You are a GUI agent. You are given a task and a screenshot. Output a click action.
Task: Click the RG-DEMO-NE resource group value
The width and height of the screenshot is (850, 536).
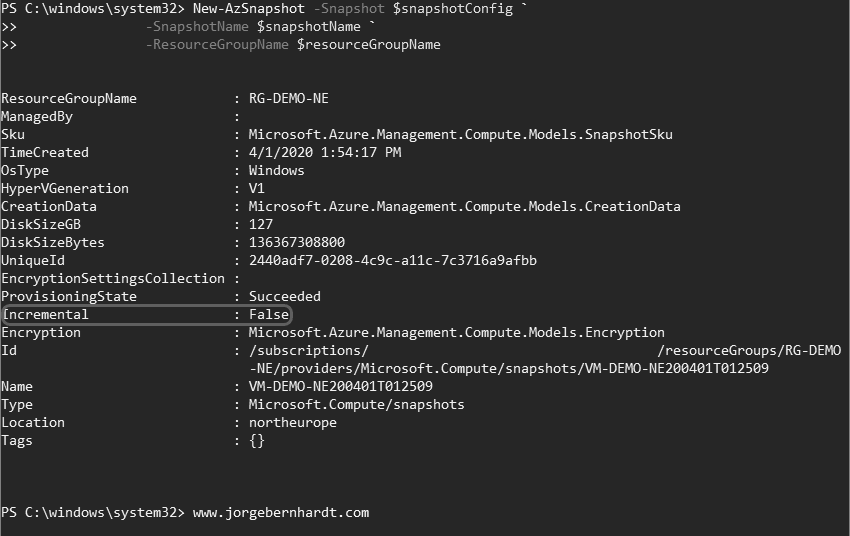pos(288,98)
